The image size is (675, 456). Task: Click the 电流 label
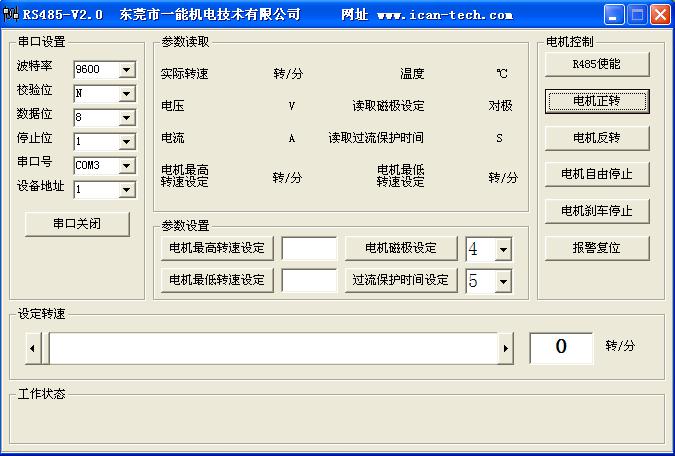(x=173, y=138)
